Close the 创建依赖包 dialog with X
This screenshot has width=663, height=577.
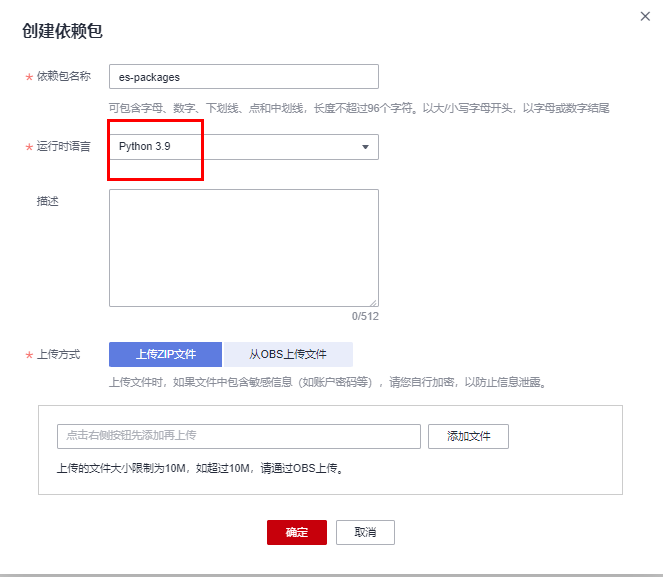tap(645, 16)
